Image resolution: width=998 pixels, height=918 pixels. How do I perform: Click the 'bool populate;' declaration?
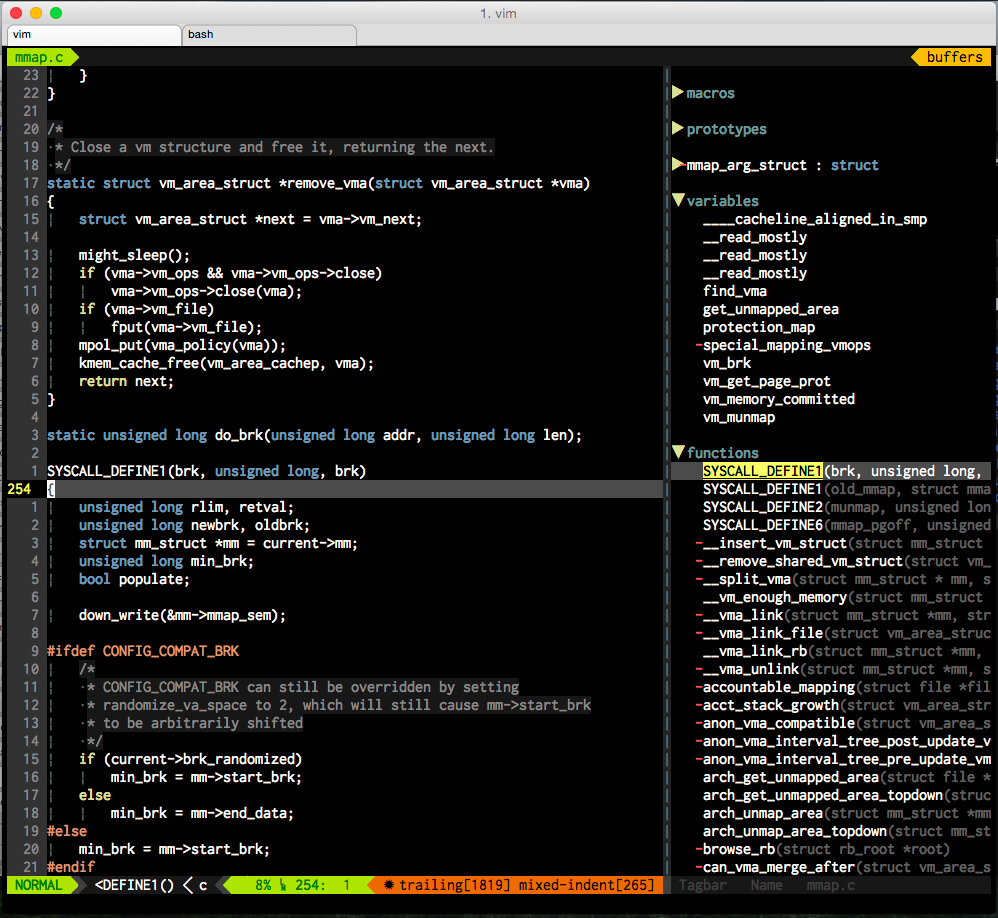click(x=134, y=579)
